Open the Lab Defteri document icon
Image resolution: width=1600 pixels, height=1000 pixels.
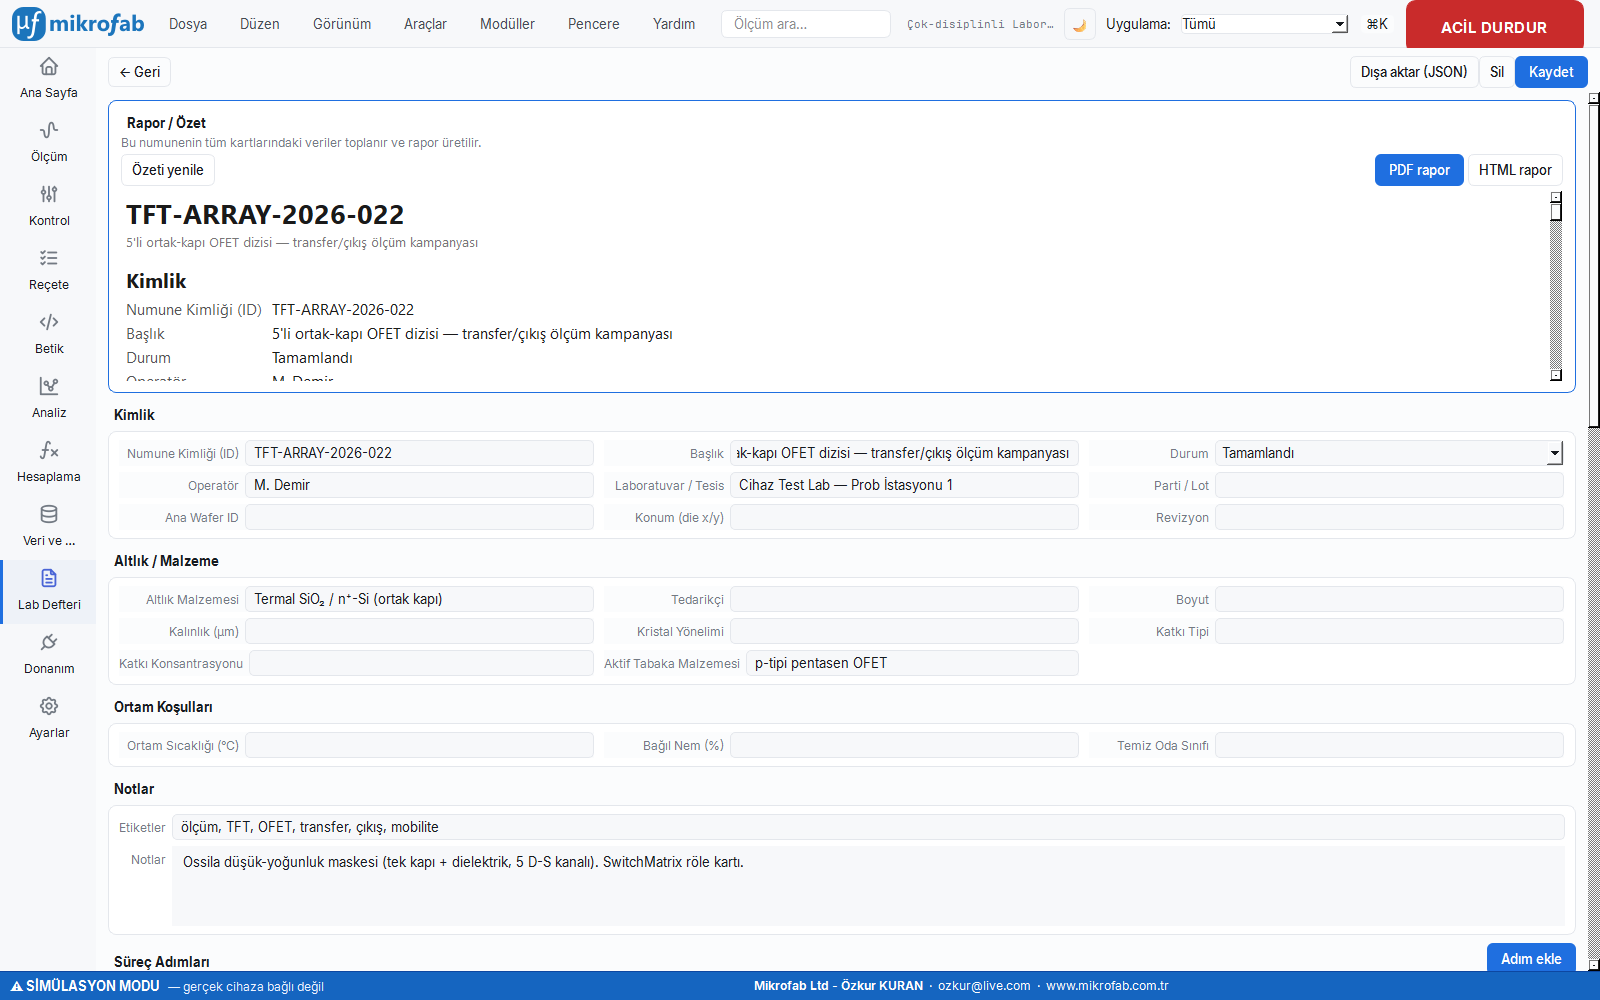click(x=48, y=578)
